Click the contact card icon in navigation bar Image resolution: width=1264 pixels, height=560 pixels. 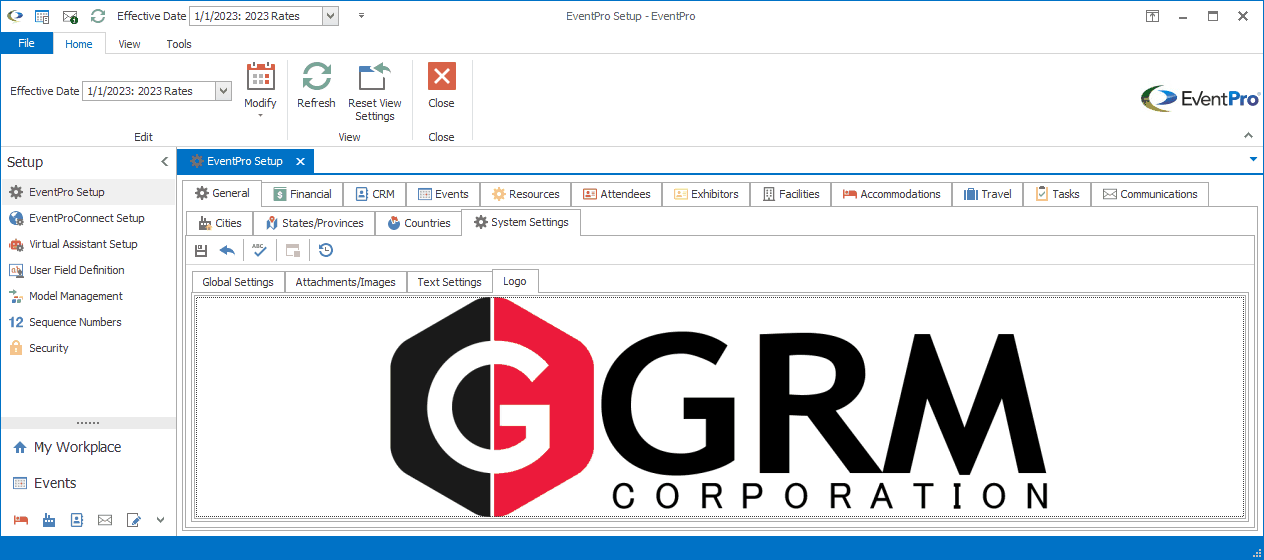tap(76, 520)
